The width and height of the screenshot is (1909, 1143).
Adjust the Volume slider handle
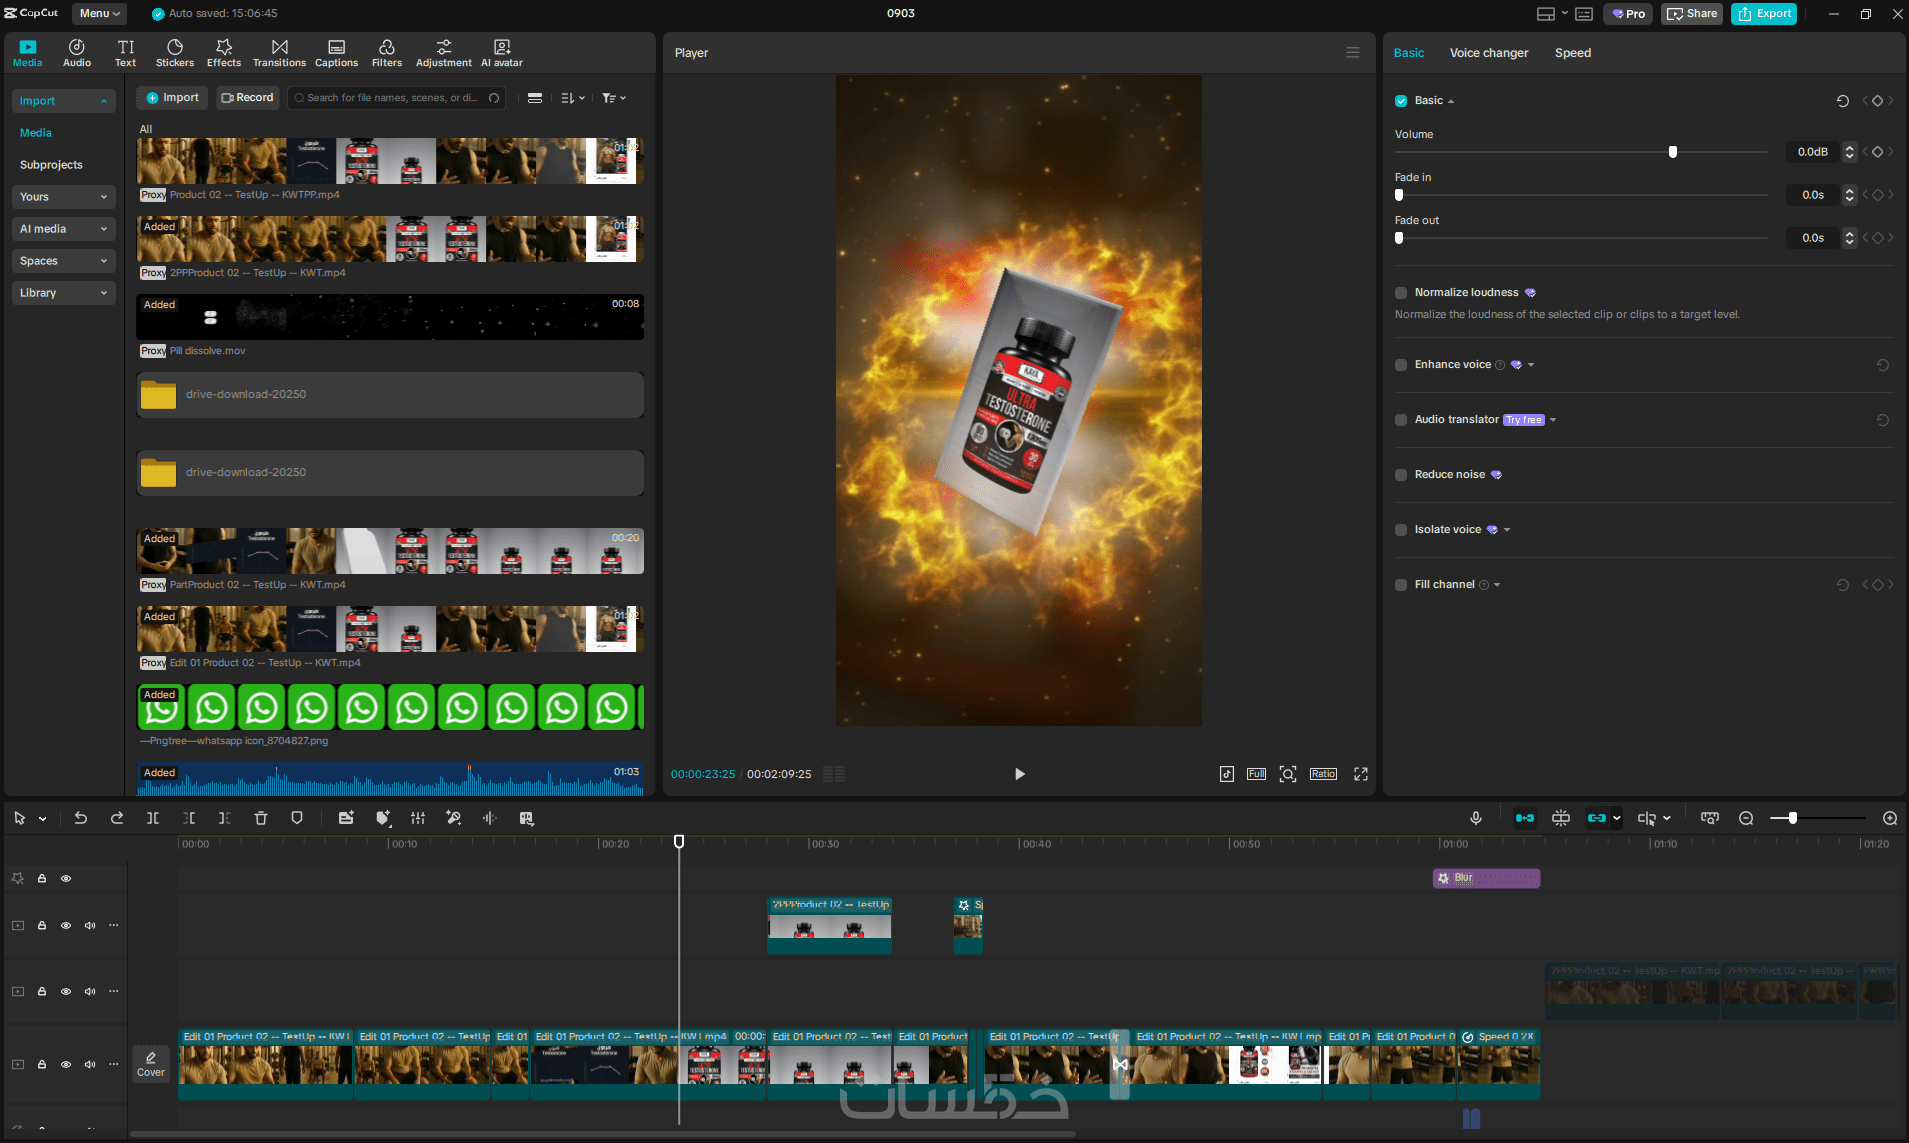coord(1673,152)
